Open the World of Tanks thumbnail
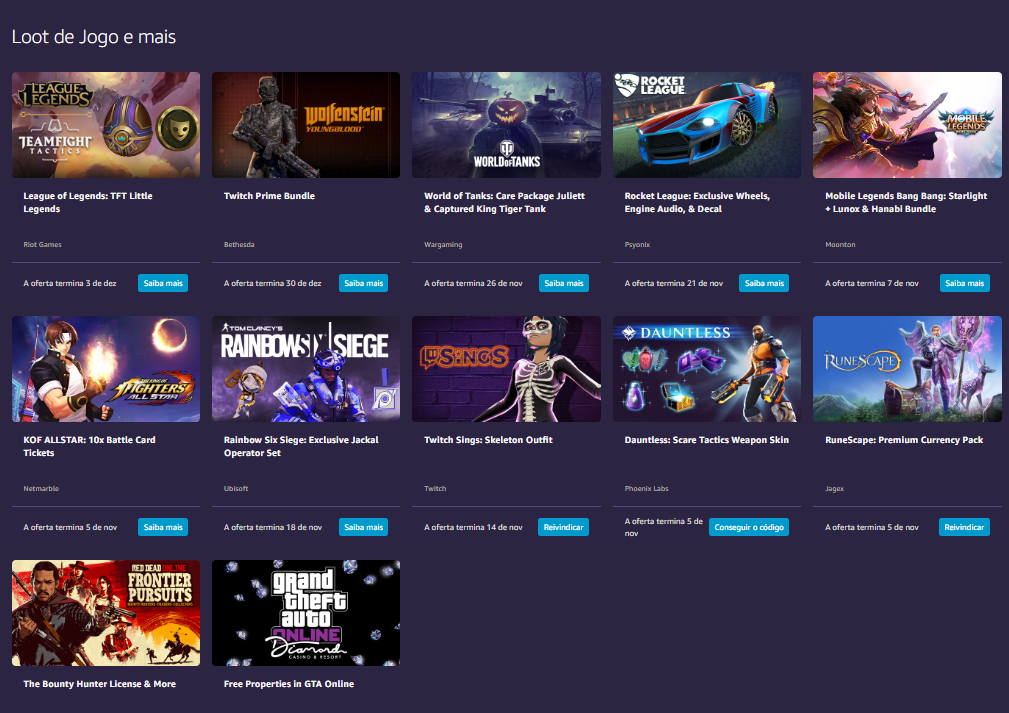The width and height of the screenshot is (1009, 713). point(506,125)
